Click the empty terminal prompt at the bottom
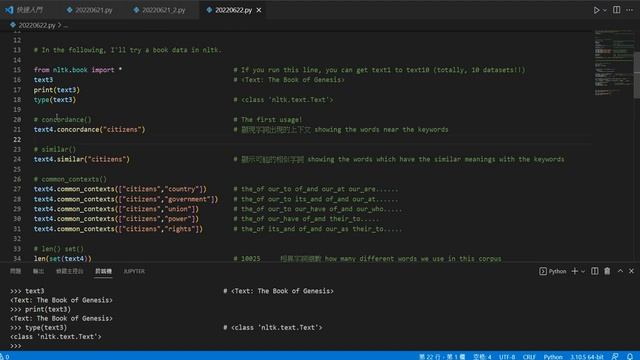 point(16,346)
